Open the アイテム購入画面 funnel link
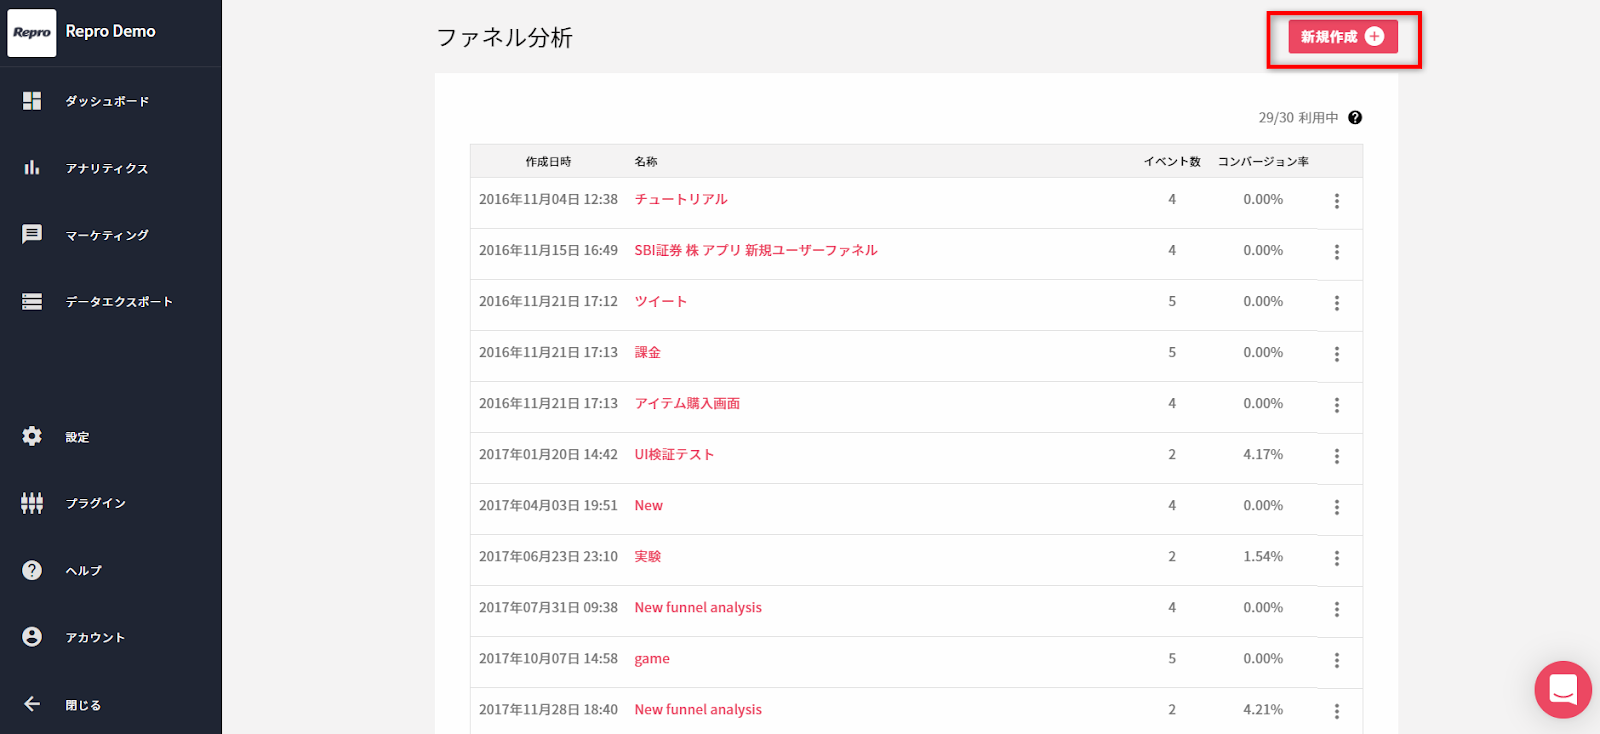1600x734 pixels. point(687,403)
